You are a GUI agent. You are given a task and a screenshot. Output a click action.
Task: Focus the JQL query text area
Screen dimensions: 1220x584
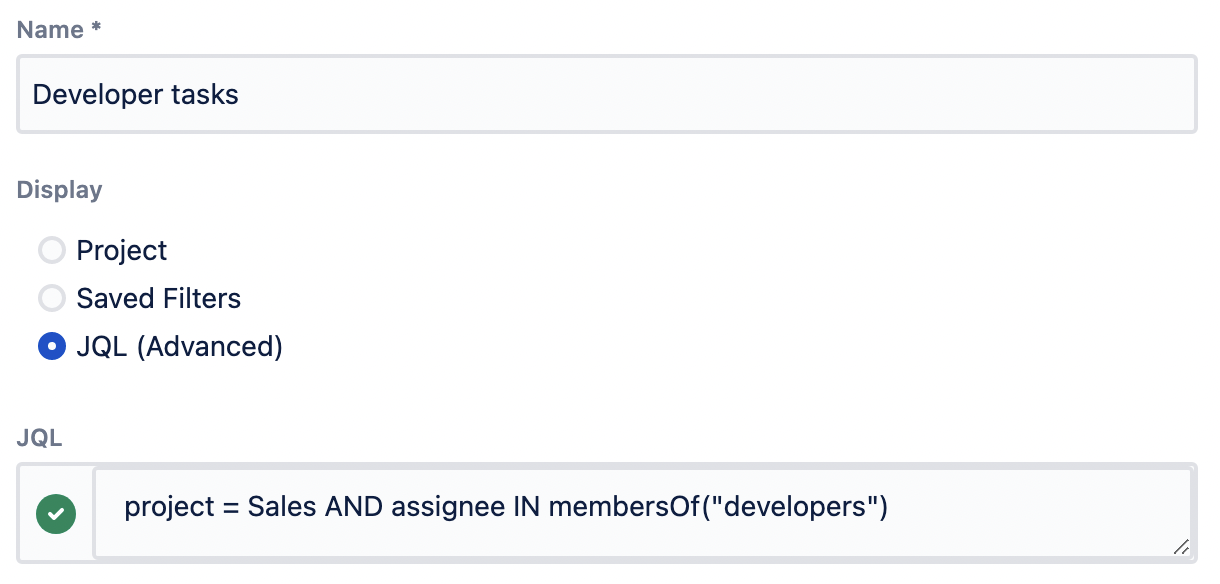(x=1000, y=510)
